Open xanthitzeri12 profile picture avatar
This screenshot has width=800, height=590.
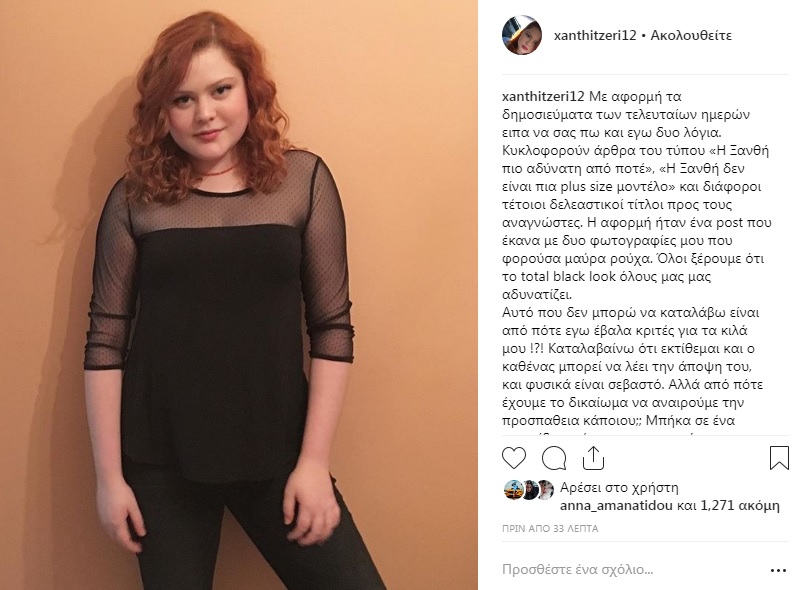pos(522,35)
